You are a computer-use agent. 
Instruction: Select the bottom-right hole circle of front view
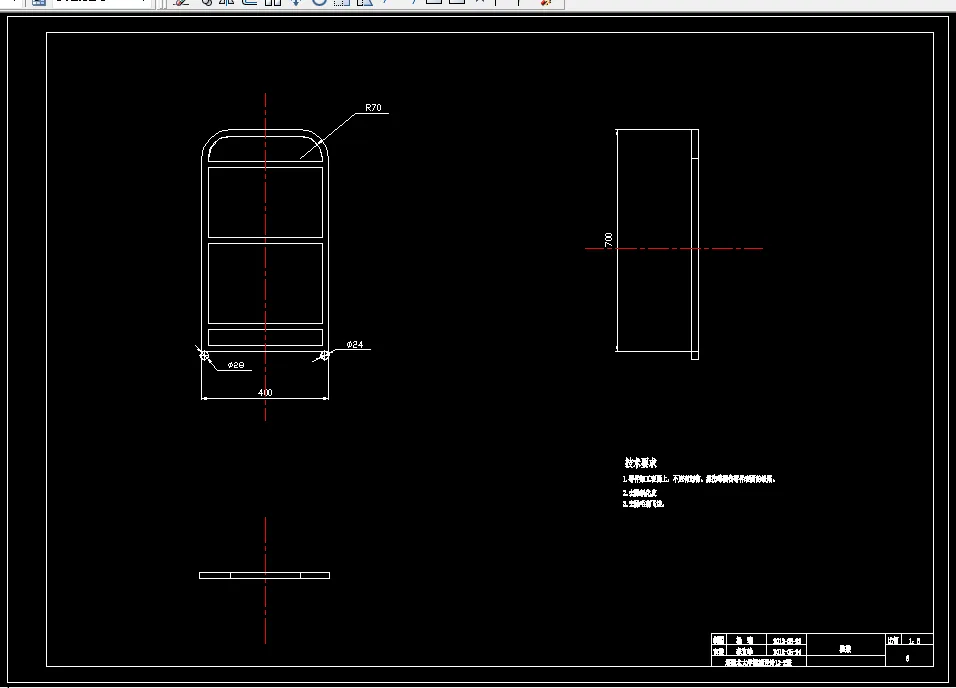(x=324, y=355)
